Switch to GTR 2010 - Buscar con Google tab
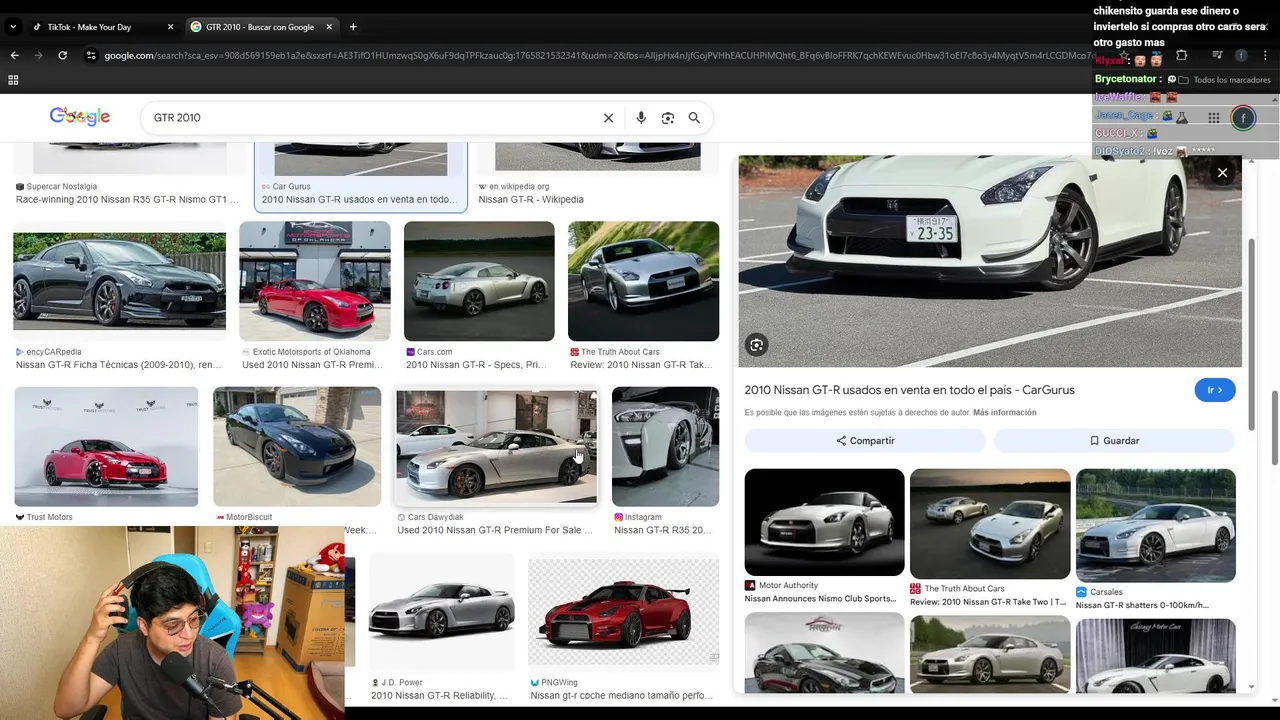The height and width of the screenshot is (720, 1280). [260, 27]
